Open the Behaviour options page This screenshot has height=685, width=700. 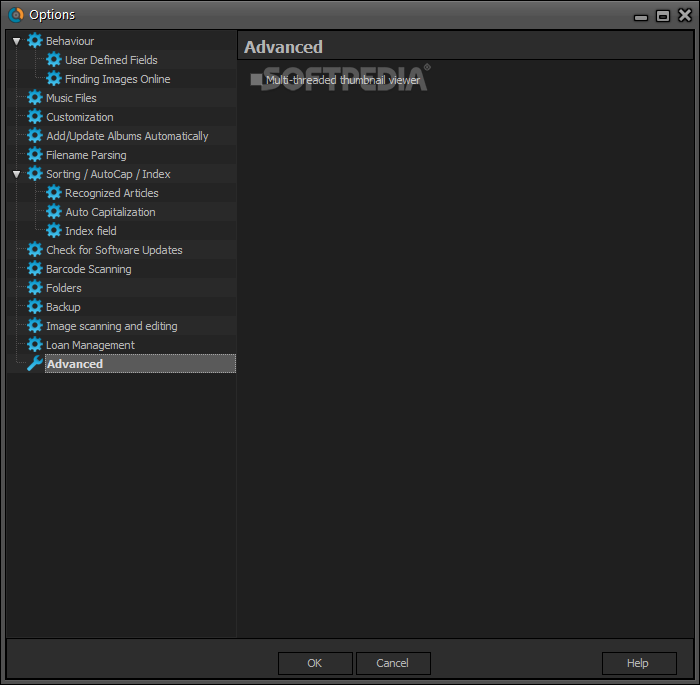[x=70, y=41]
